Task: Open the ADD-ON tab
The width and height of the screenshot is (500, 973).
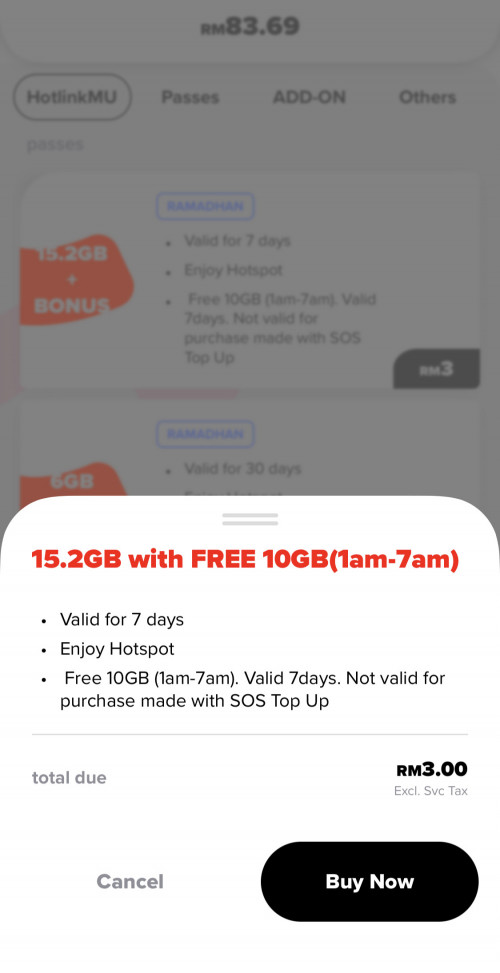Action: (310, 97)
